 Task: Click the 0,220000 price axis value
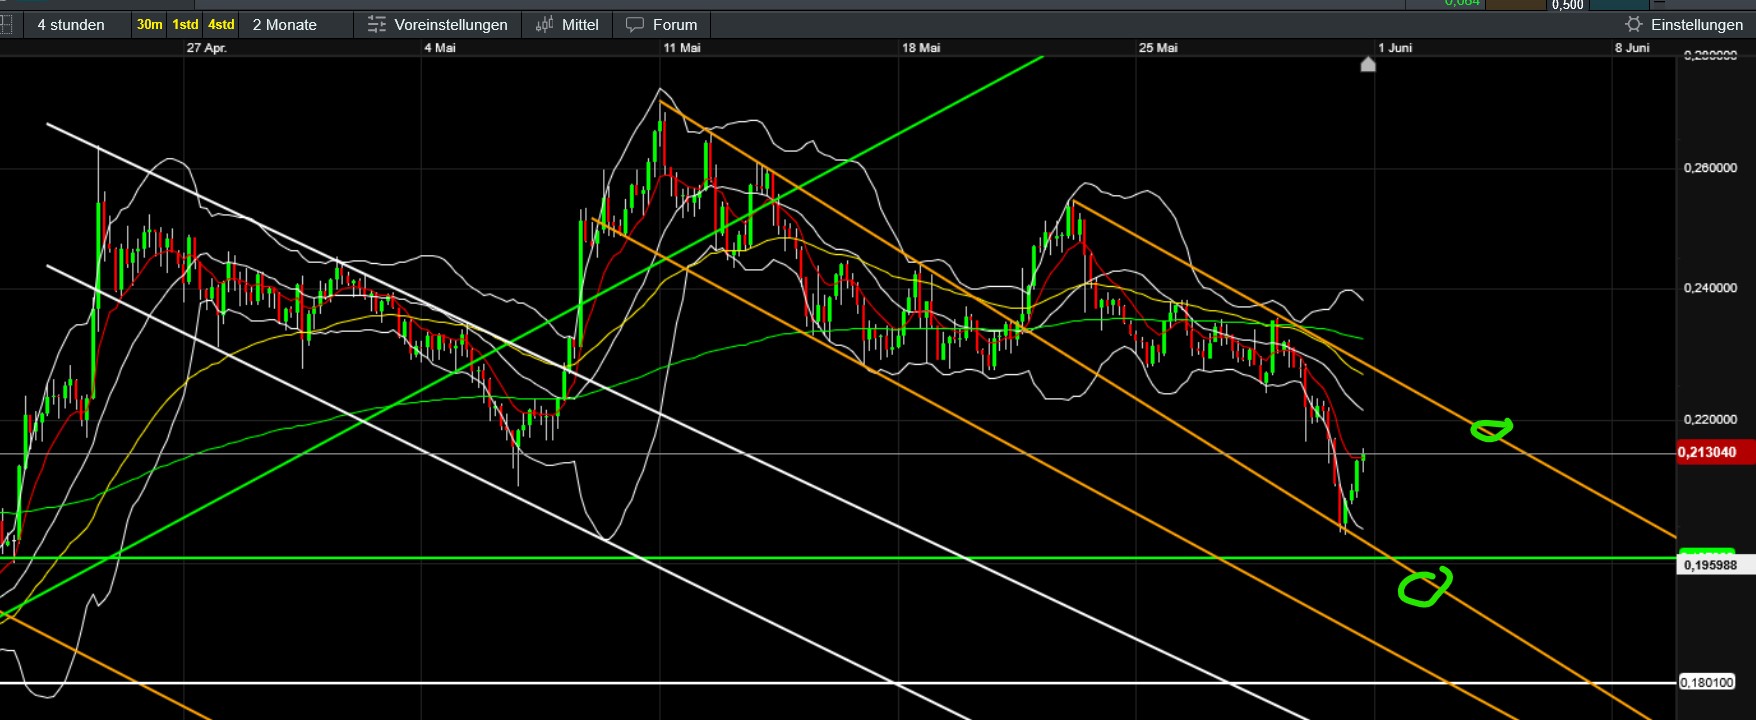(1710, 419)
